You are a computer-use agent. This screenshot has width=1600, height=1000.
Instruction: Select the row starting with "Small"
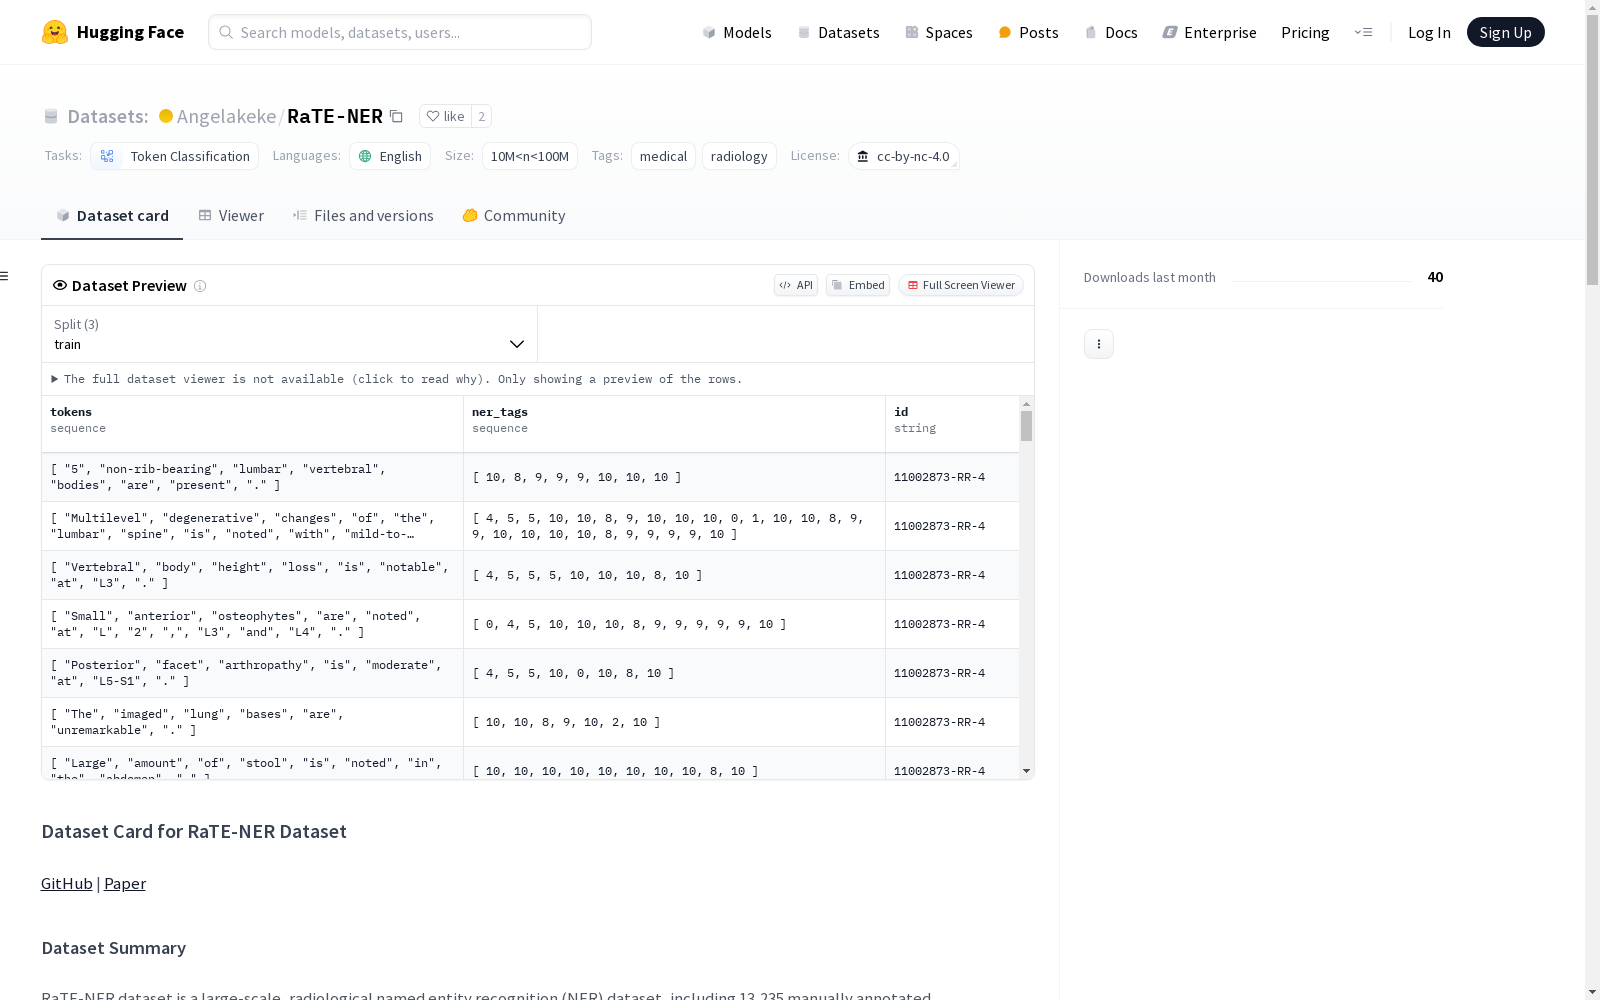(530, 624)
